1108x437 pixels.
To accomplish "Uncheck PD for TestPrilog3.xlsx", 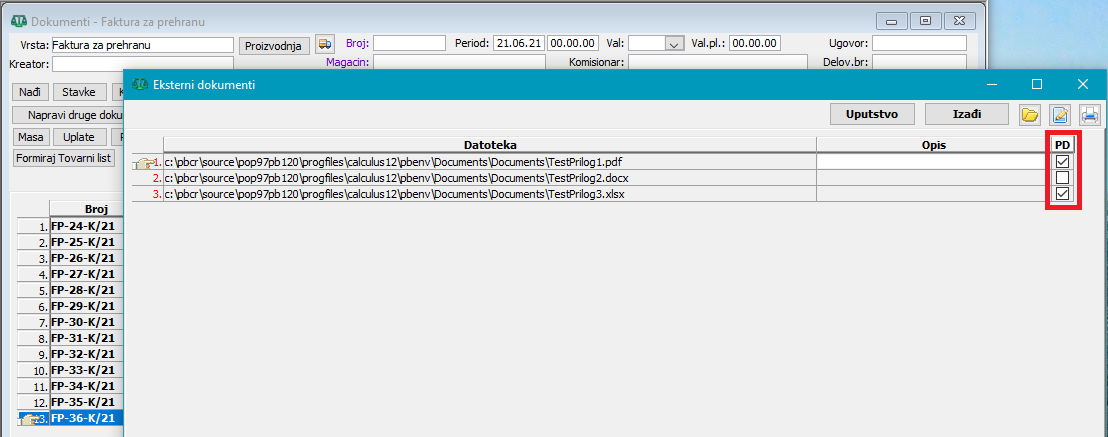I will point(1063,194).
